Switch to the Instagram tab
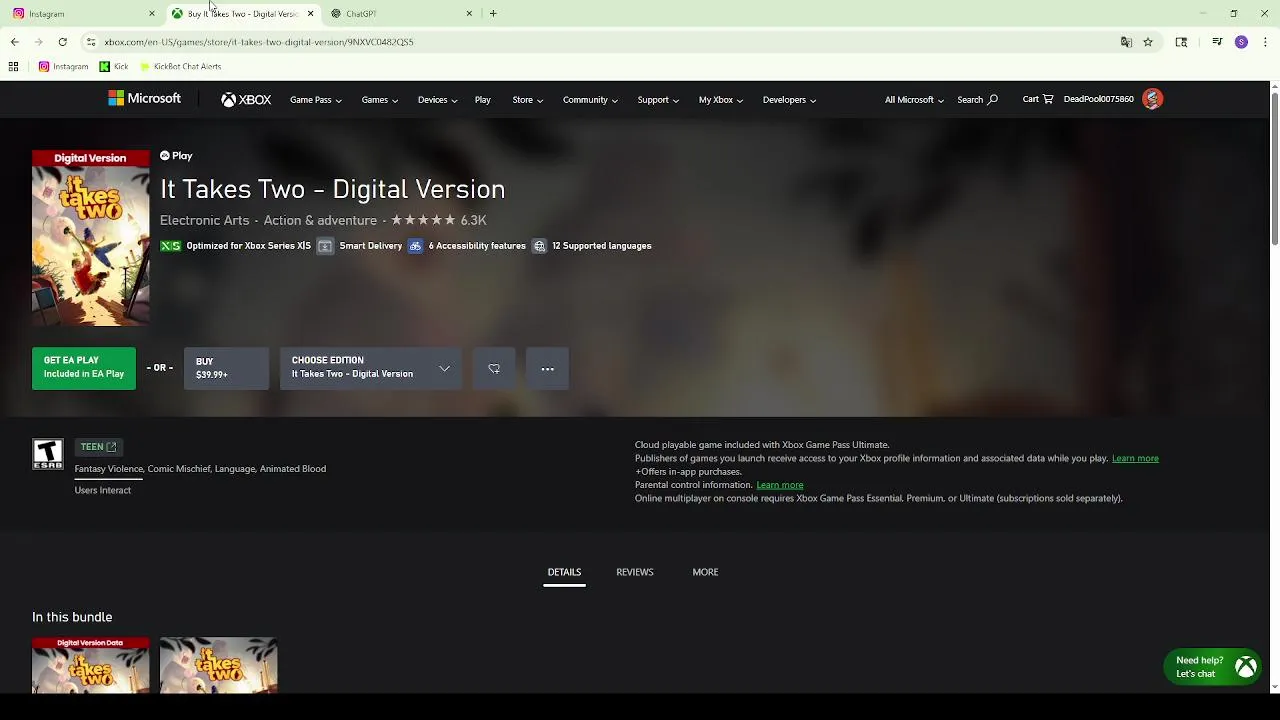The width and height of the screenshot is (1280, 720). coord(80,14)
